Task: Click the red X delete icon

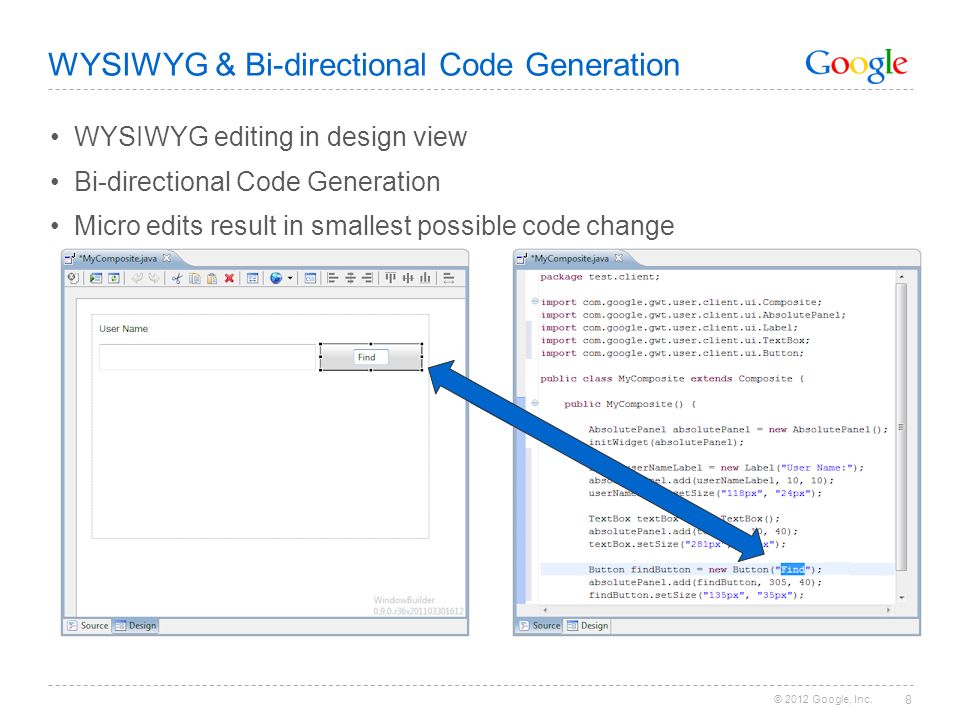Action: 229,279
